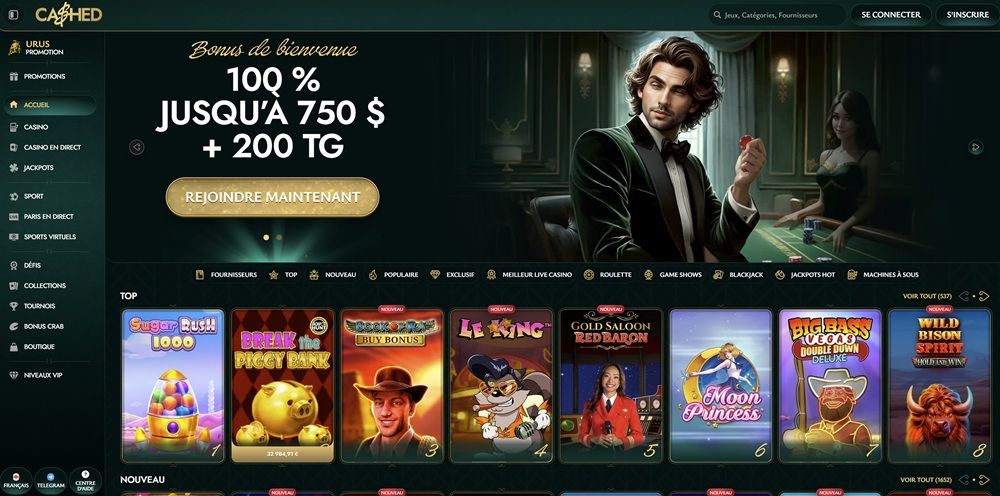Open Niveaux VIP diamond item
Screen dimensions: 1000x496
43,376
